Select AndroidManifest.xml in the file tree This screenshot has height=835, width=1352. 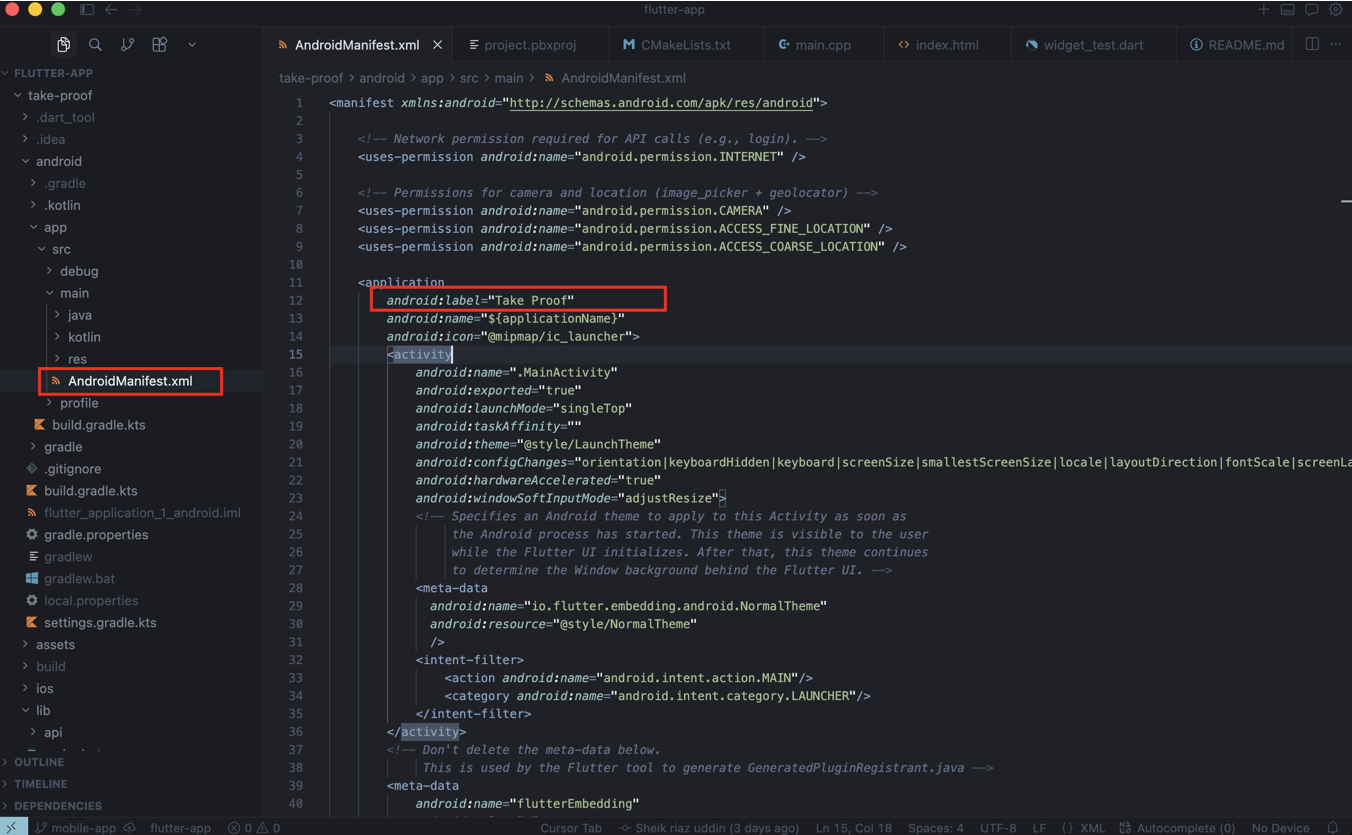click(x=131, y=381)
